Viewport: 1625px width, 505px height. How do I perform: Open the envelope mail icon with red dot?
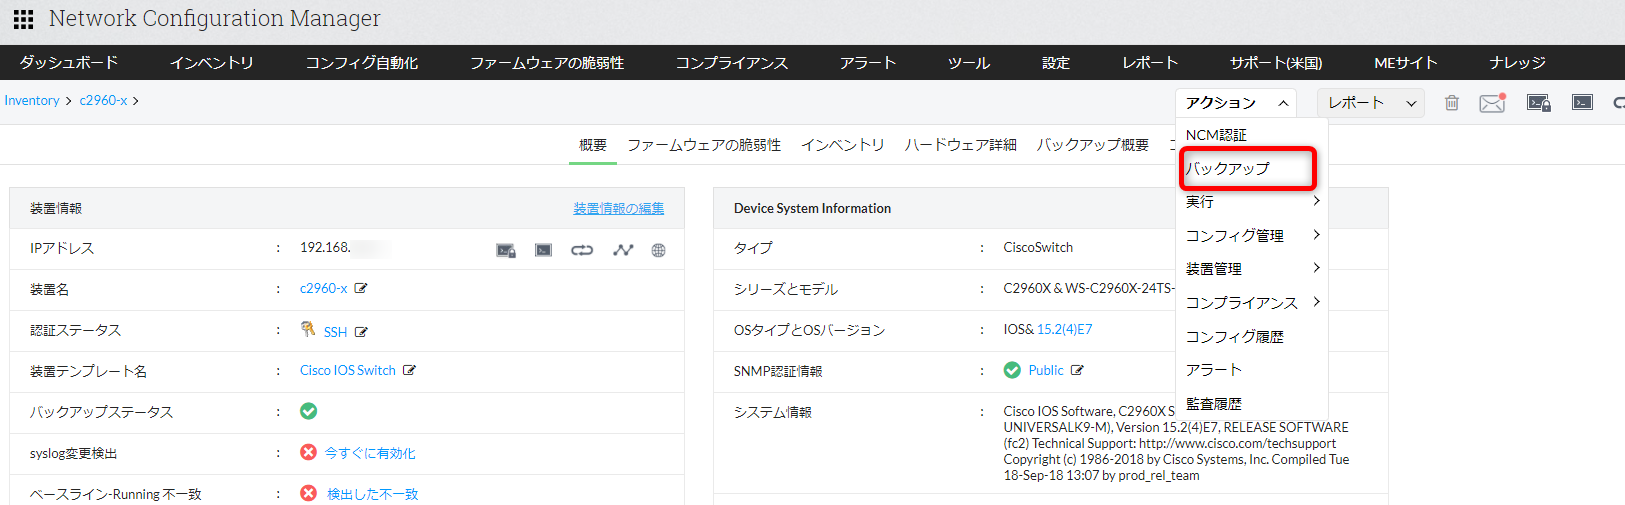[1492, 103]
